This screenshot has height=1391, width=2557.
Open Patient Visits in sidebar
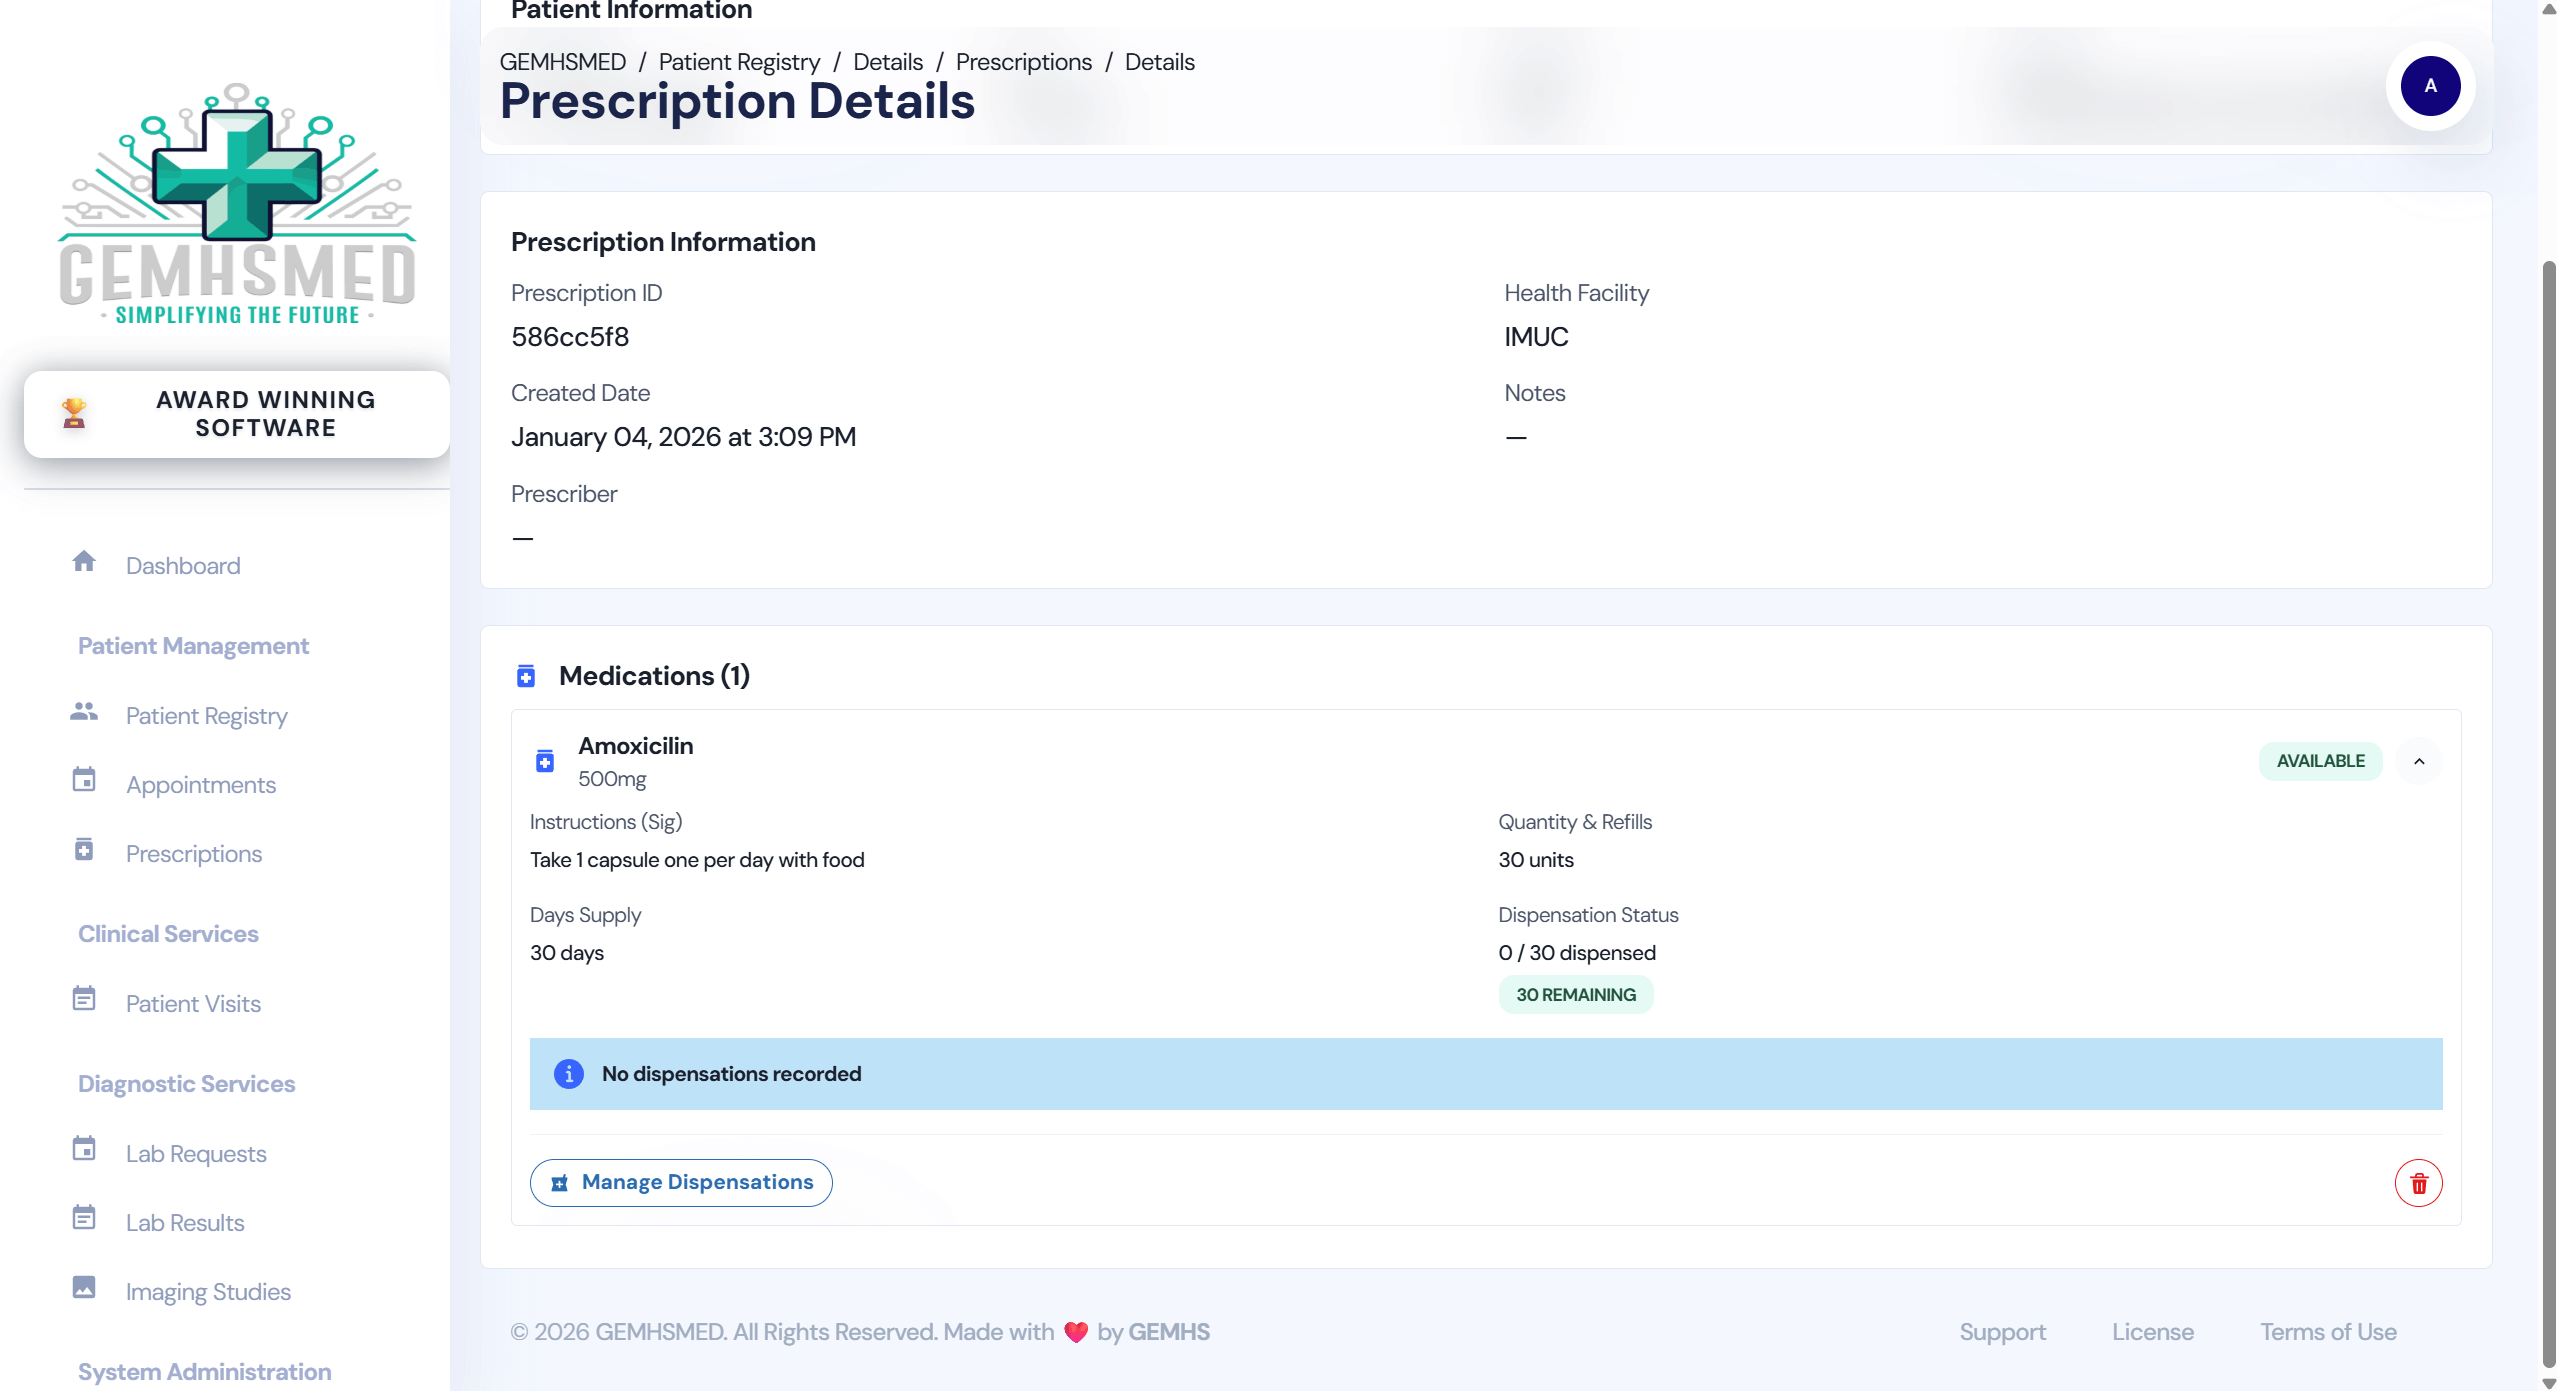[193, 1004]
